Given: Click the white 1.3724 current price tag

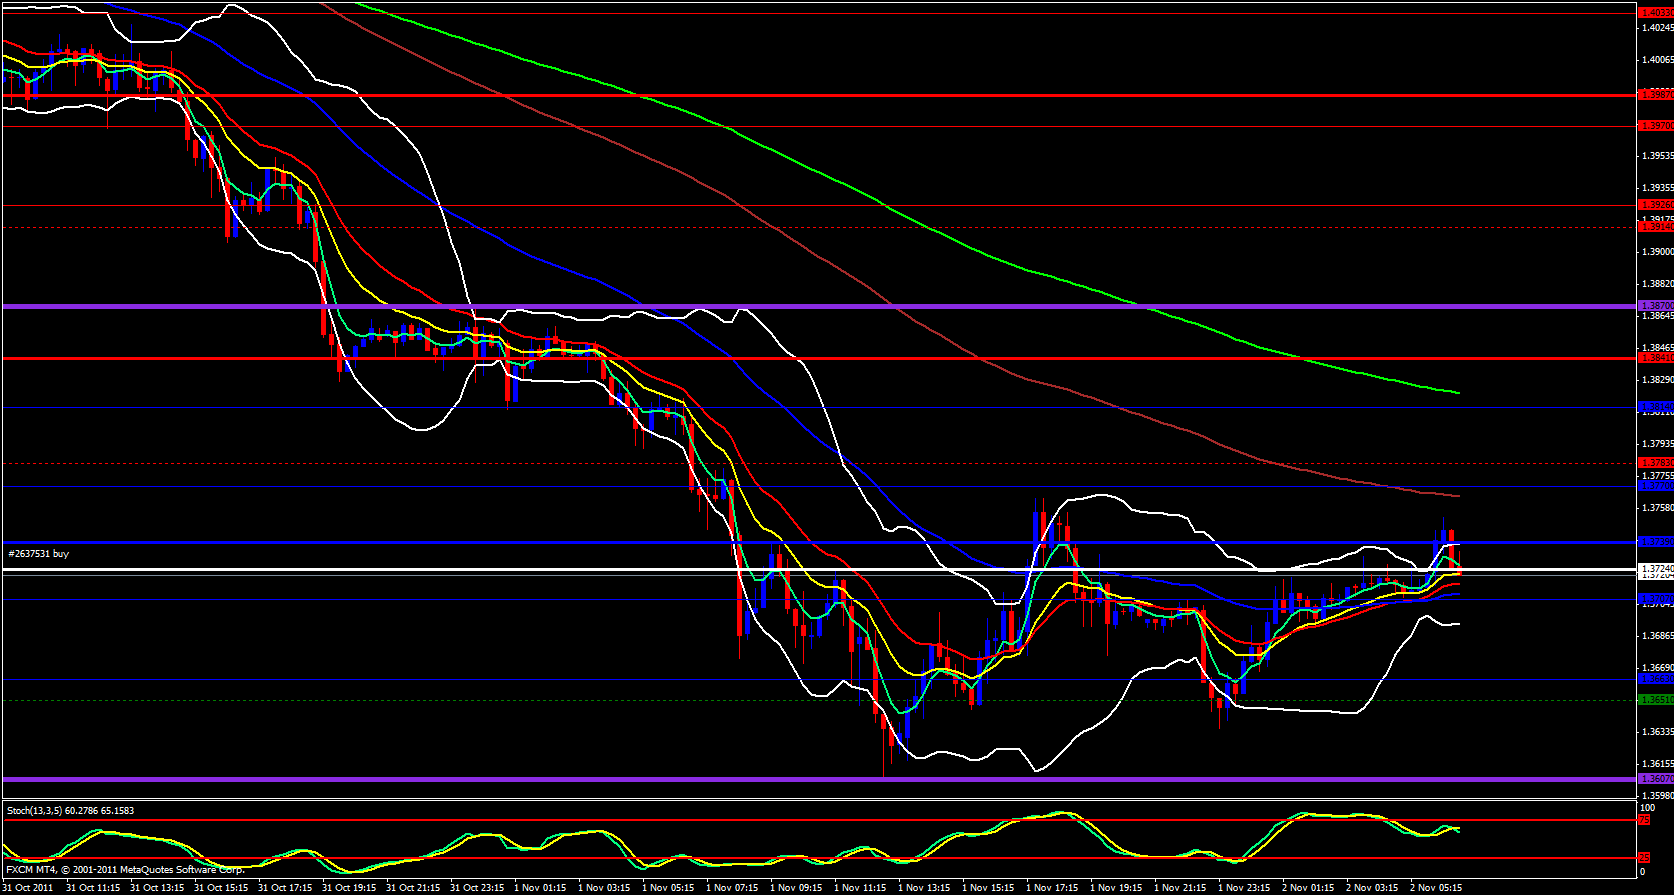Looking at the screenshot, I should [x=1655, y=569].
